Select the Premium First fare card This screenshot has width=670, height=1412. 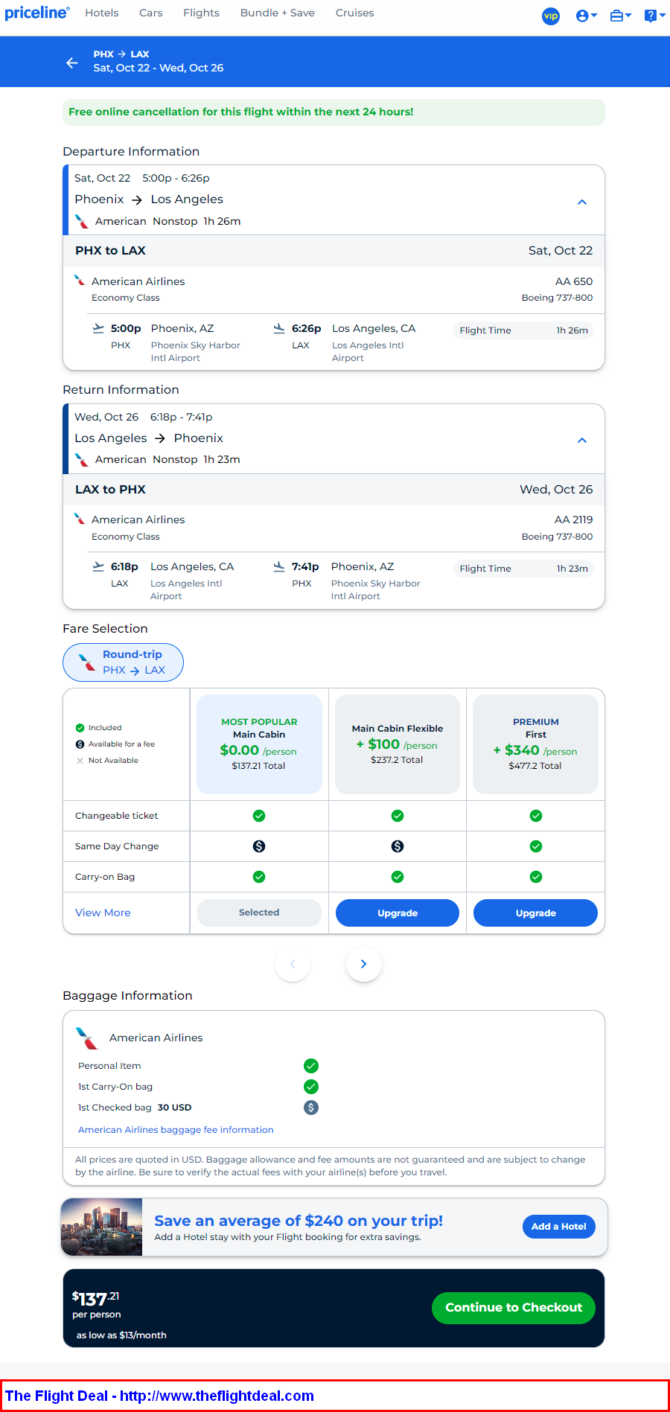pyautogui.click(x=535, y=744)
